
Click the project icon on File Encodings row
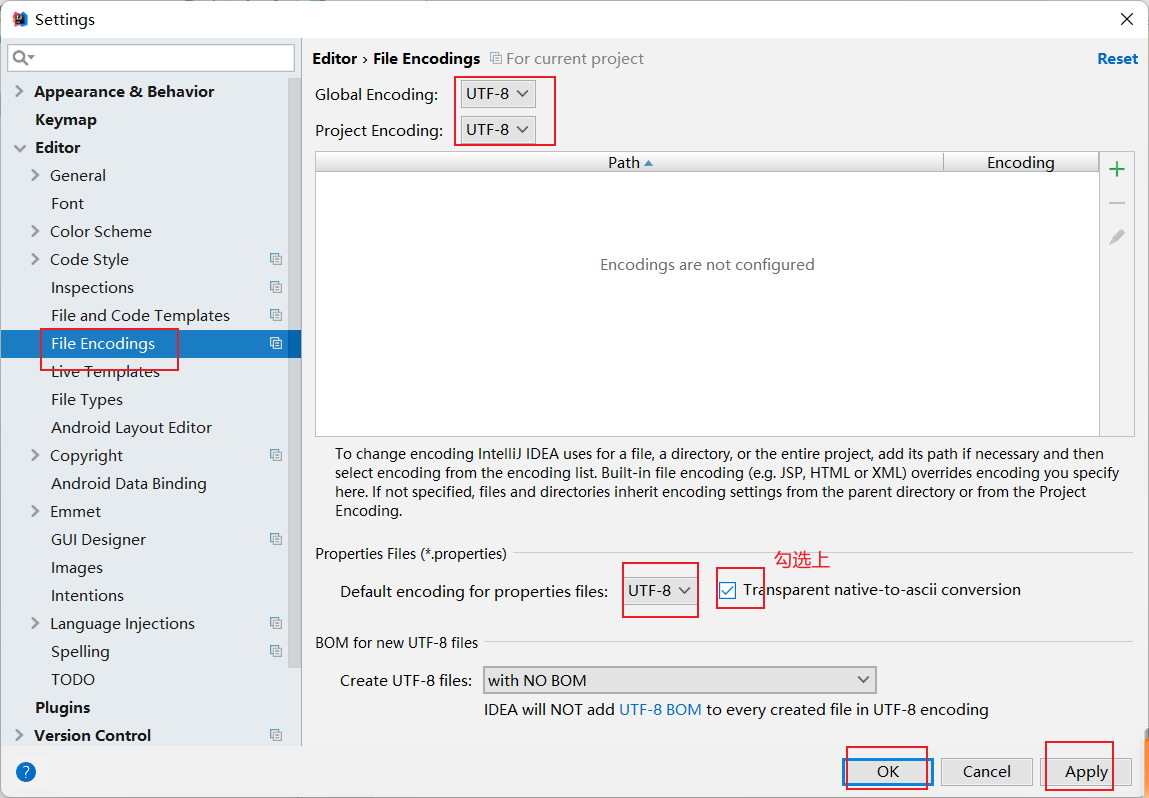click(x=276, y=343)
